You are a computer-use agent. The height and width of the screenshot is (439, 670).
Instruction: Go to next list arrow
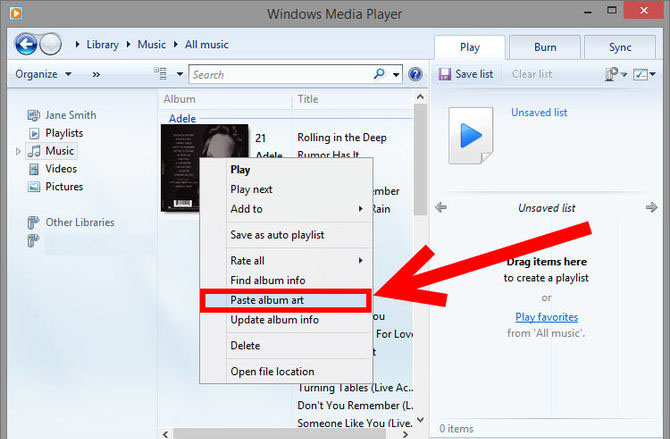(x=651, y=208)
